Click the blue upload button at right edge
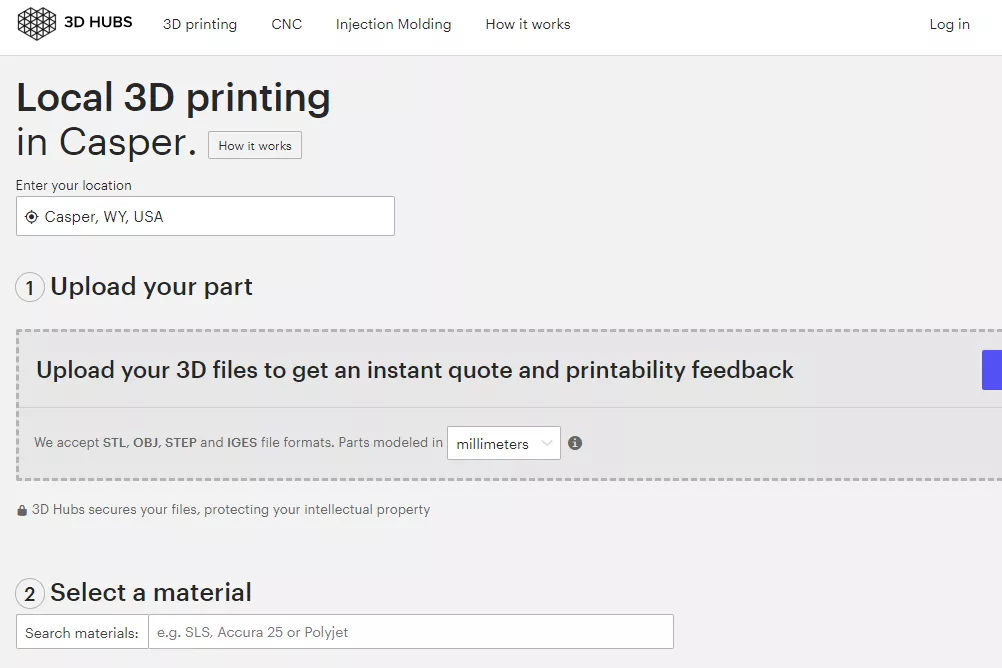Image resolution: width=1002 pixels, height=668 pixels. tap(992, 370)
